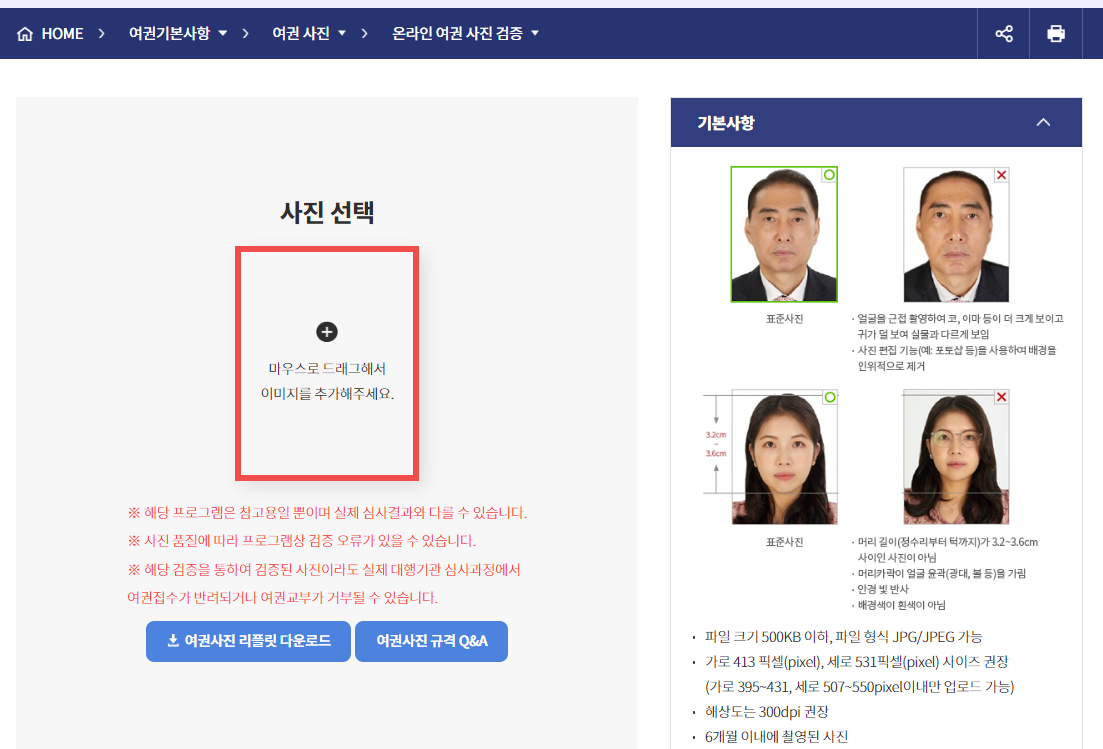Open the 여권 사진 breadcrumb dropdown

click(306, 32)
